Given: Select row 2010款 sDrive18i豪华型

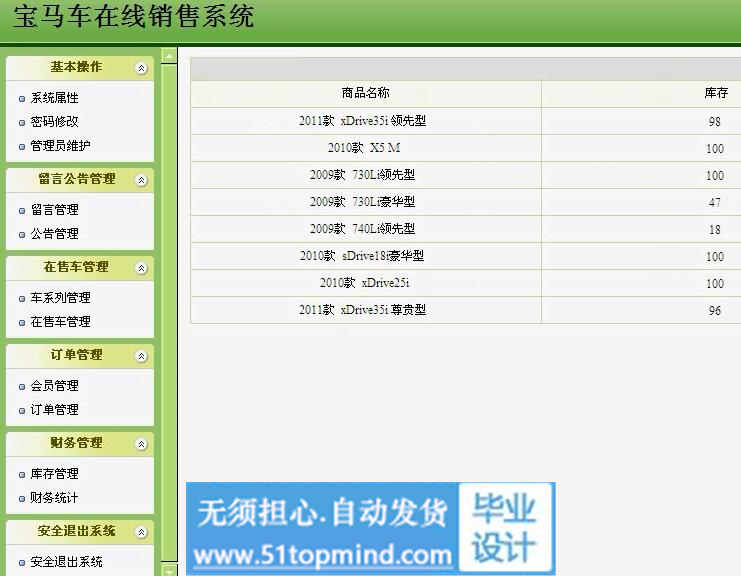Looking at the screenshot, I should coord(466,256).
